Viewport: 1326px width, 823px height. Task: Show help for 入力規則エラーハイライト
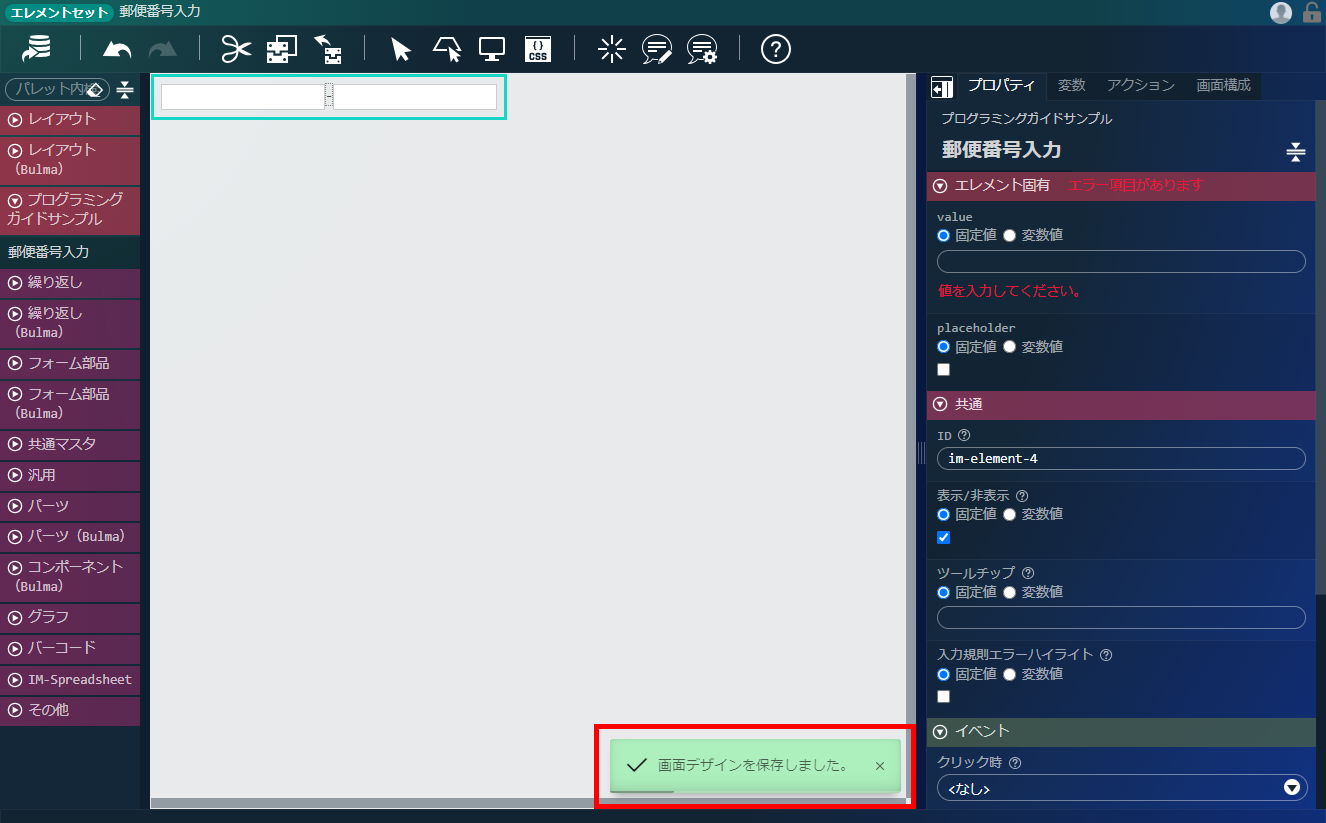pyautogui.click(x=1106, y=655)
